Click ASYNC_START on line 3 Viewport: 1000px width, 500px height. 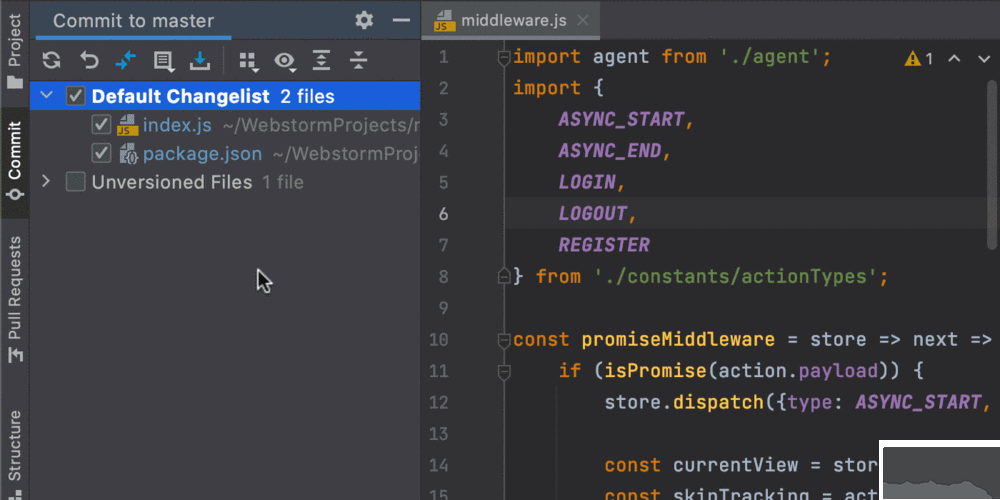pyautogui.click(x=621, y=119)
